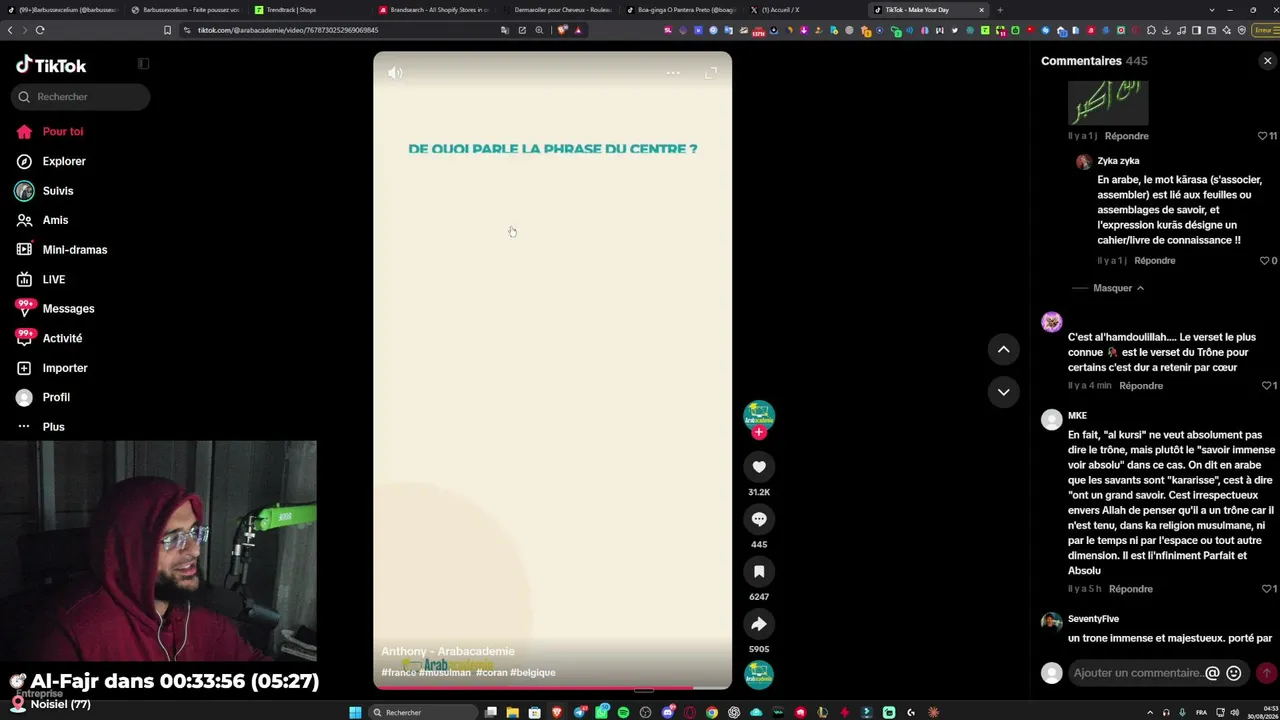Screen dimensions: 1280x720
Task: Open MKE's profile name
Action: 1077,416
